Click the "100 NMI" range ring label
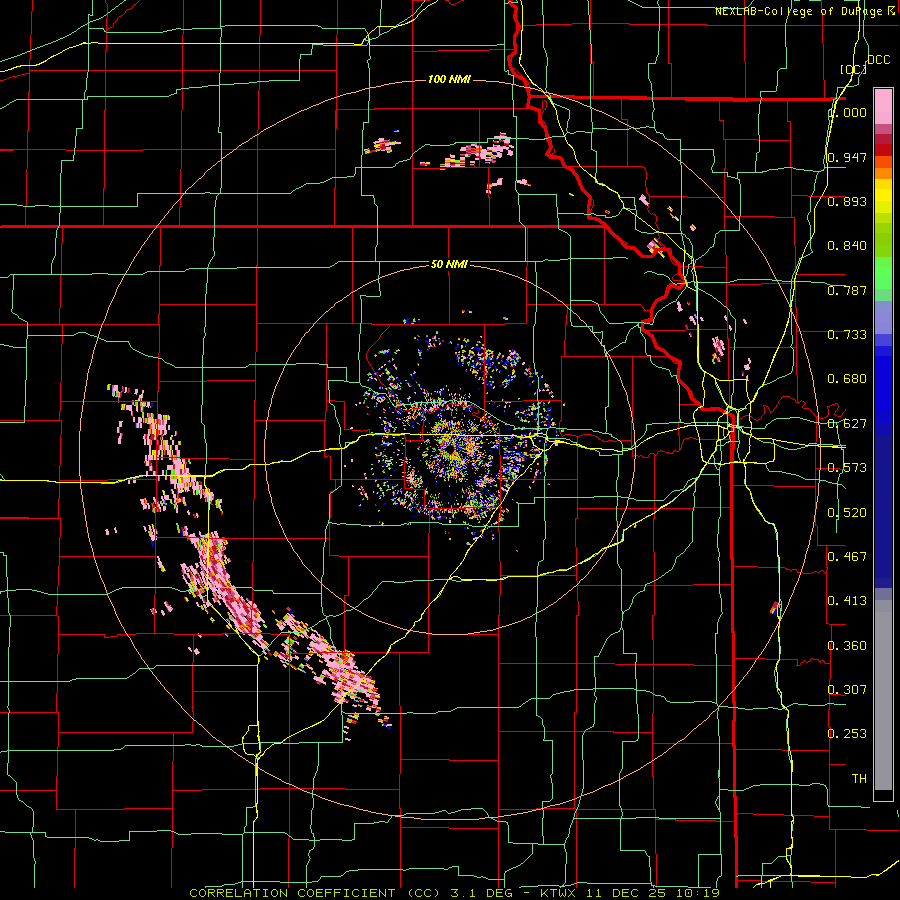The image size is (900, 900). click(449, 79)
